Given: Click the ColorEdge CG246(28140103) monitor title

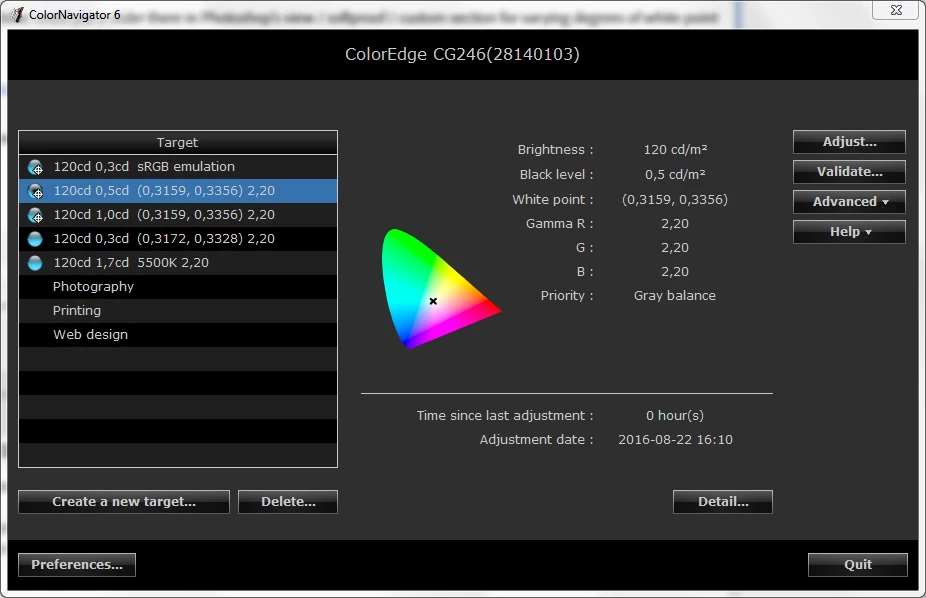Looking at the screenshot, I should [462, 54].
